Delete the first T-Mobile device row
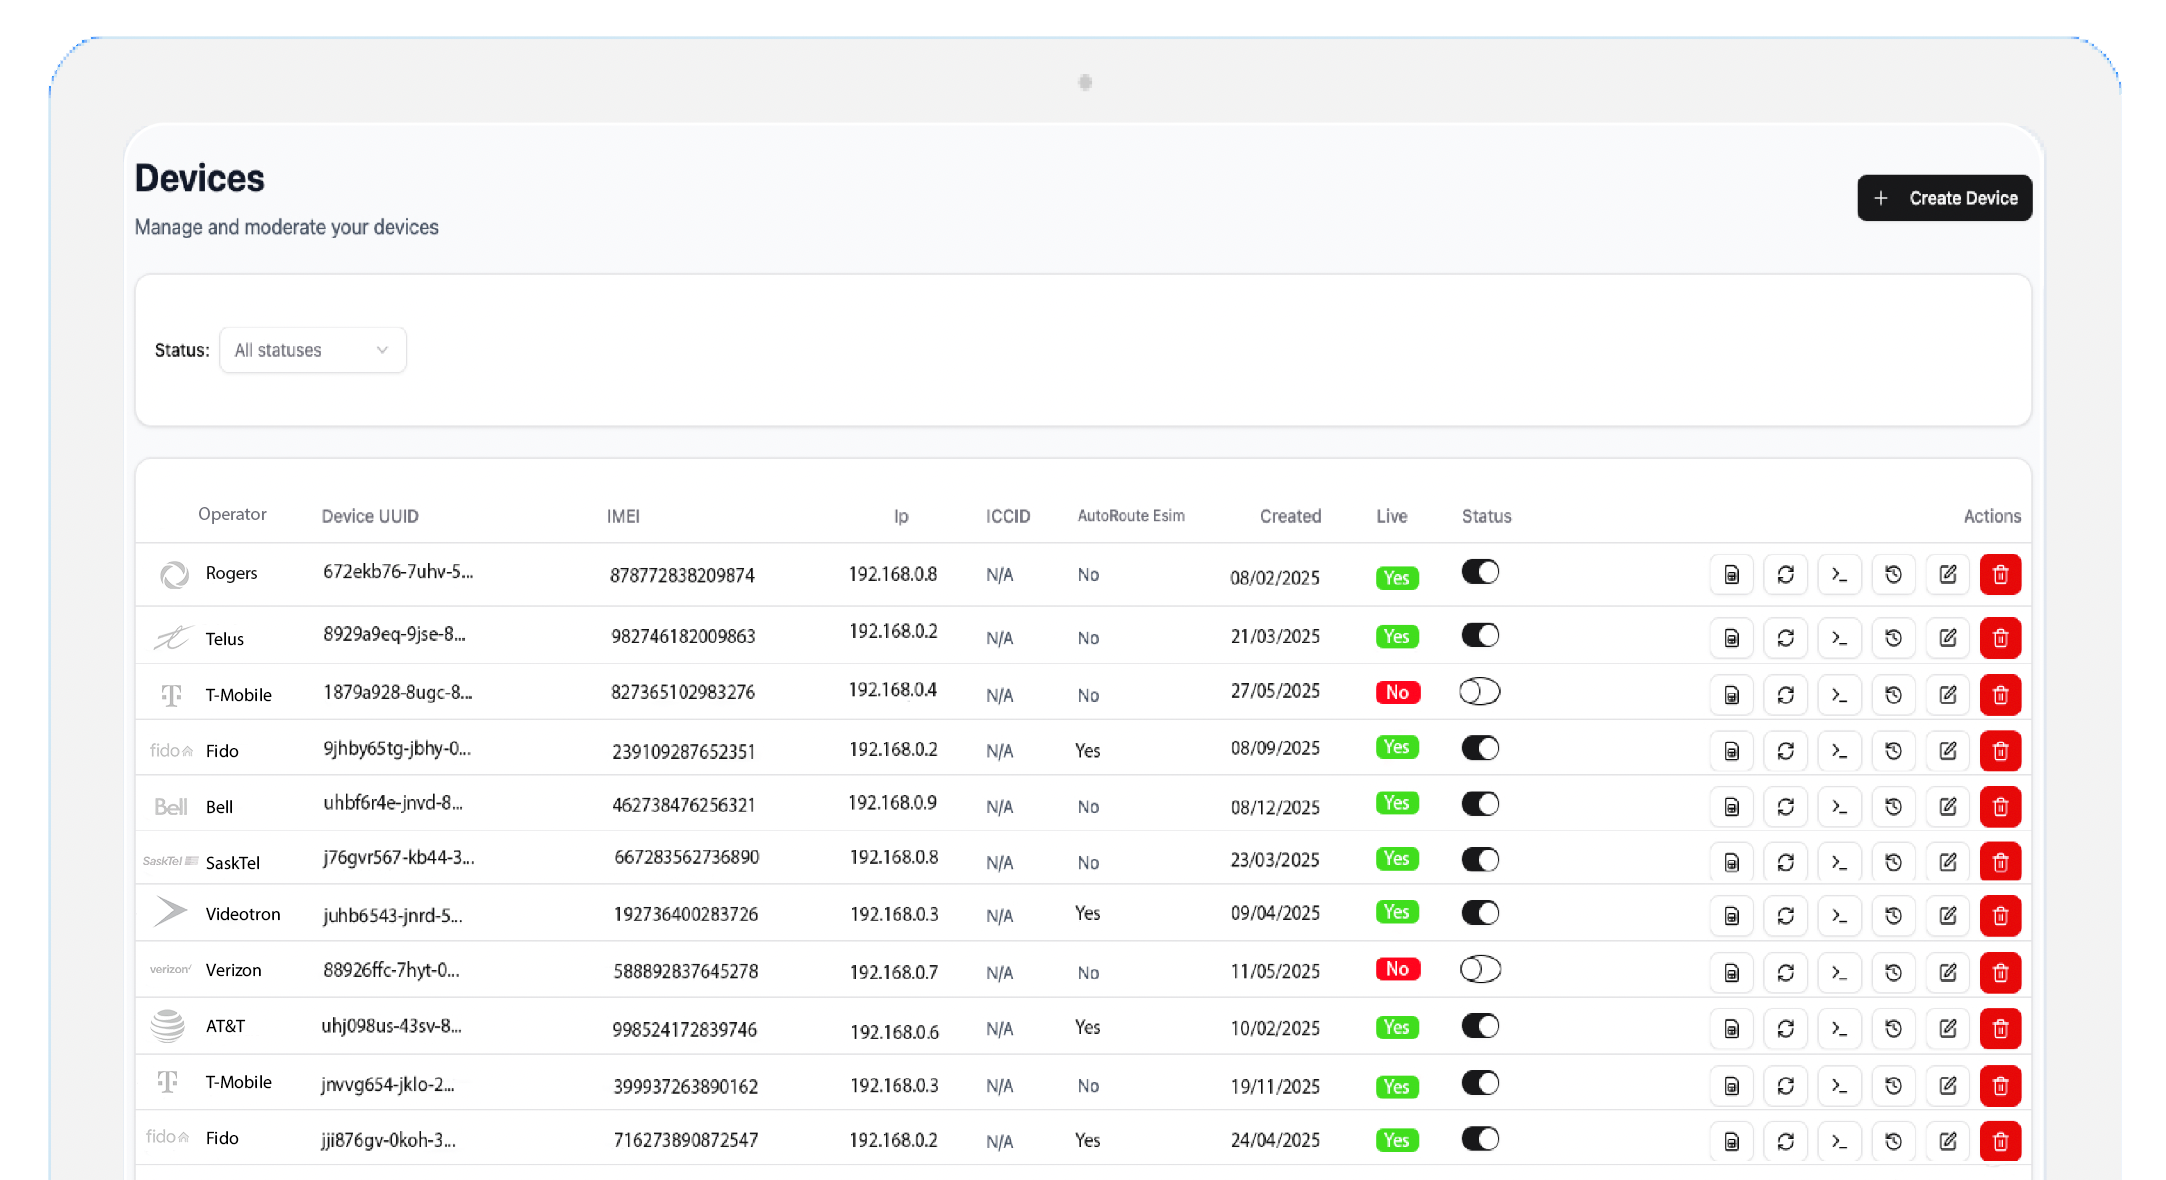Viewport: 2166px width, 1180px height. (x=2000, y=695)
